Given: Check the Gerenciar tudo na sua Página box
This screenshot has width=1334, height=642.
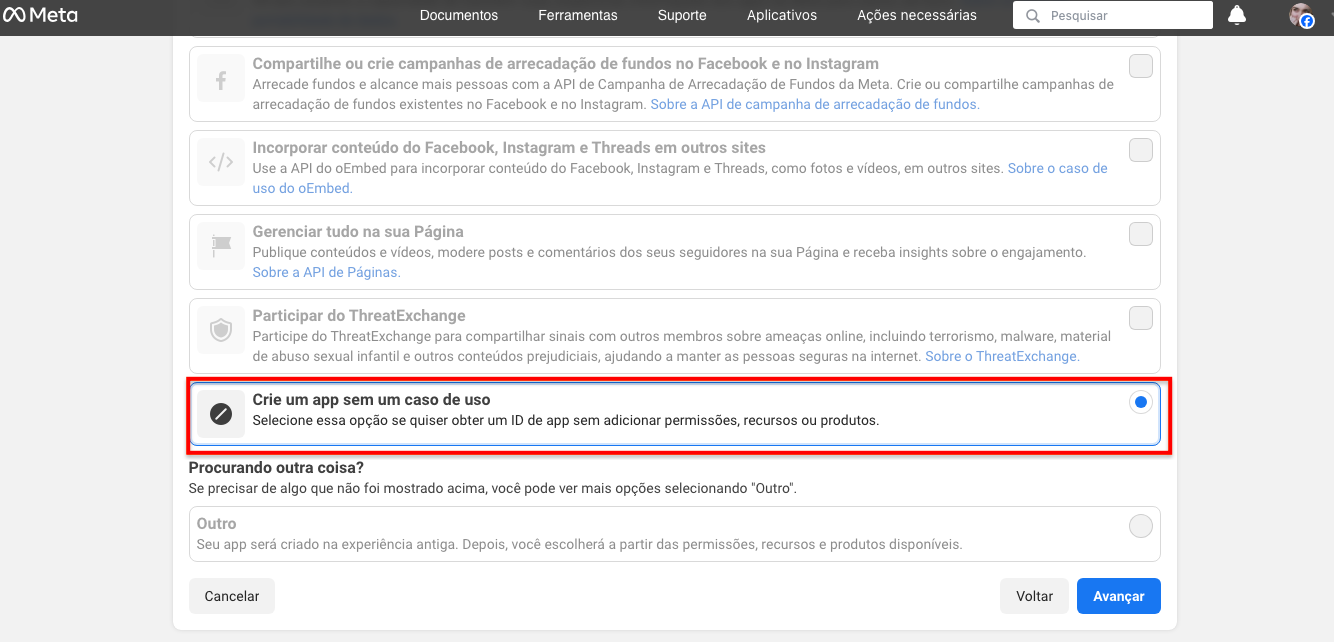Looking at the screenshot, I should pos(1141,234).
